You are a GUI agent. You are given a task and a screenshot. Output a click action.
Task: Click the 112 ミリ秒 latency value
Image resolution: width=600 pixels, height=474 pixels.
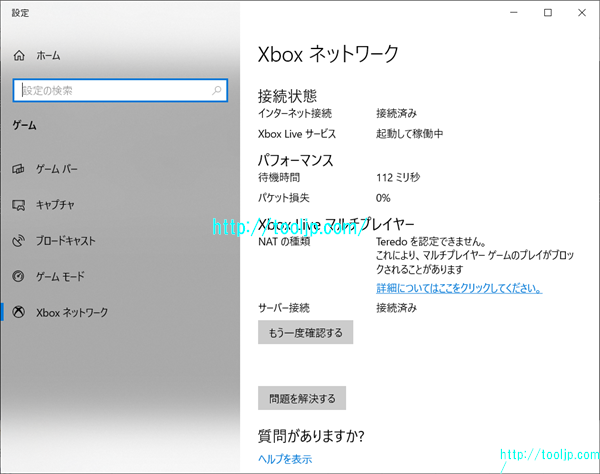coord(398,178)
